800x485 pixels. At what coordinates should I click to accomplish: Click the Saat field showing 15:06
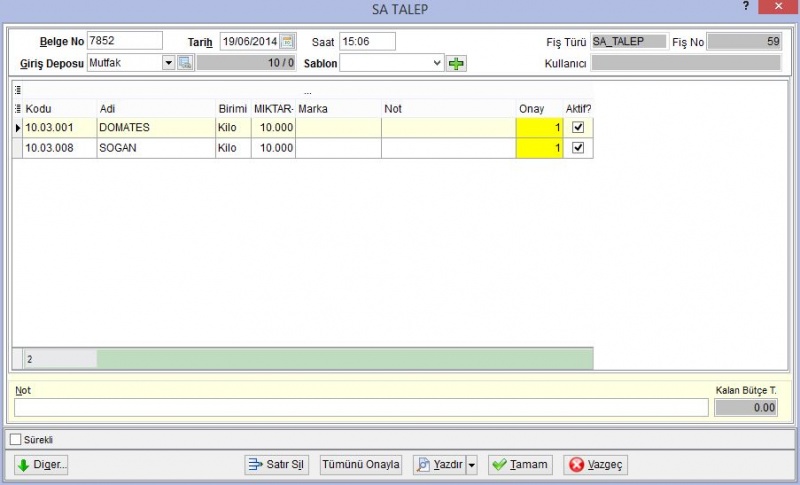367,41
